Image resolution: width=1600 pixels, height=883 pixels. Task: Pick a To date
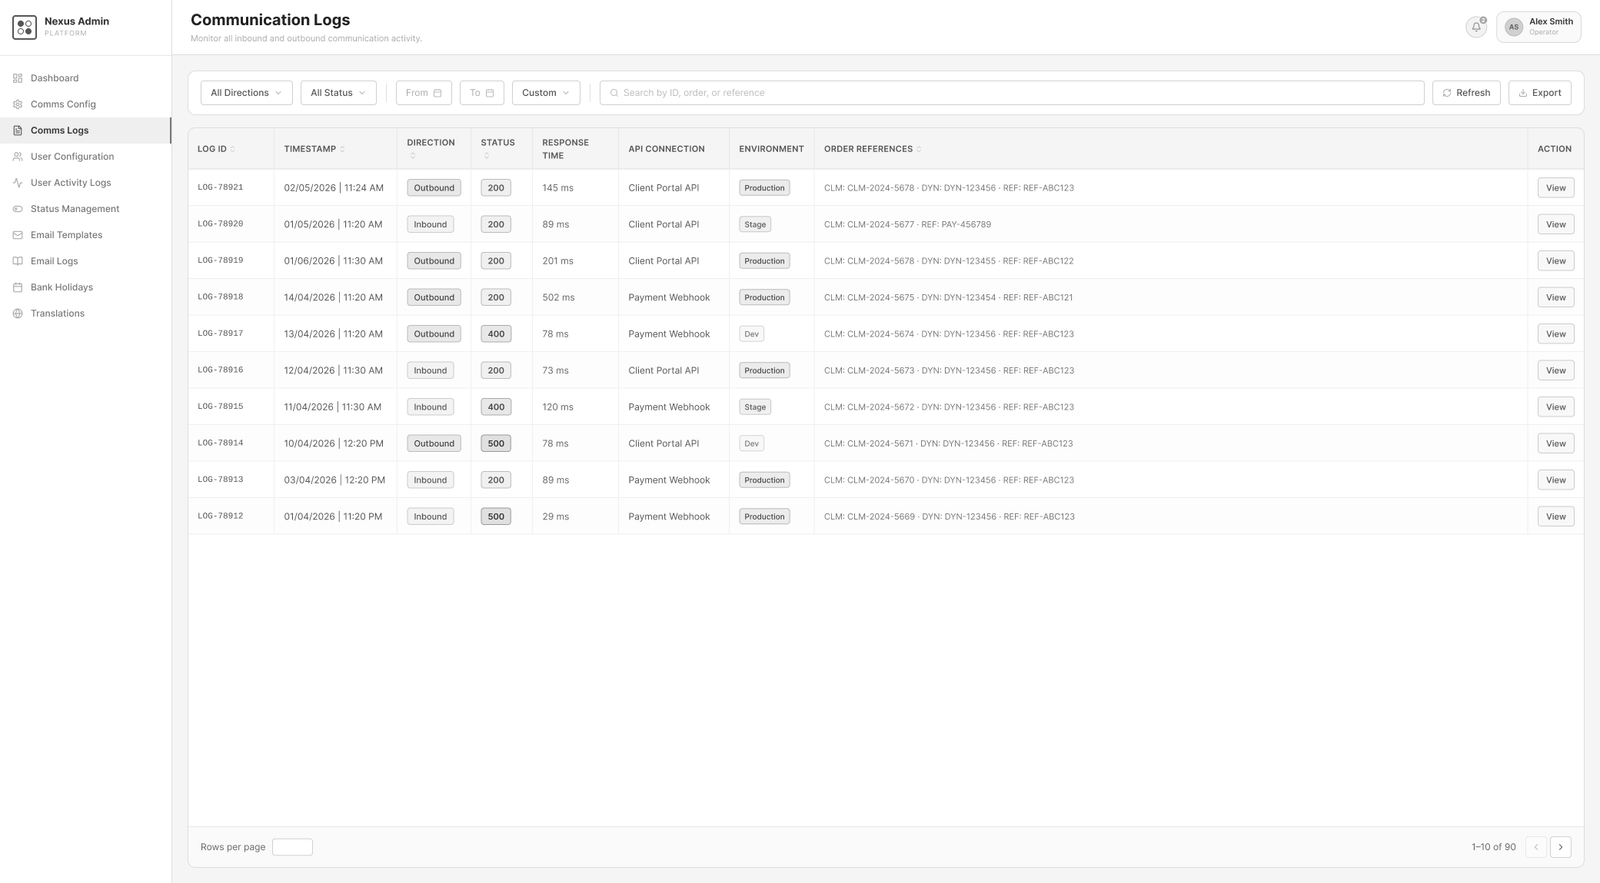(x=482, y=93)
